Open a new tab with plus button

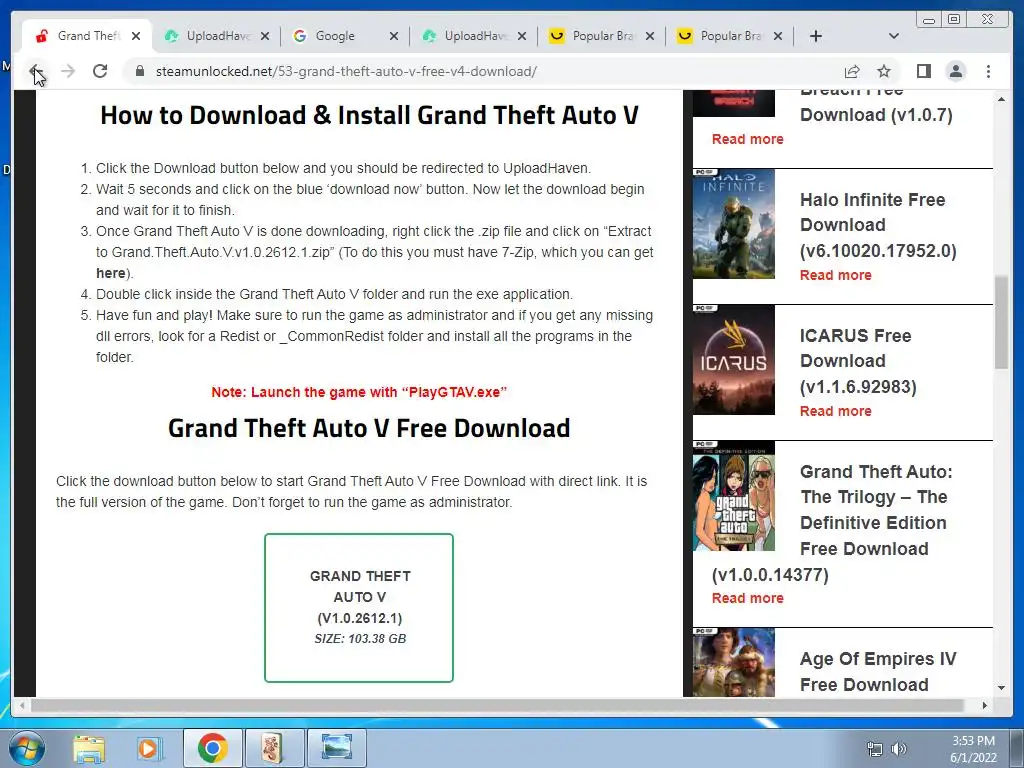point(816,36)
